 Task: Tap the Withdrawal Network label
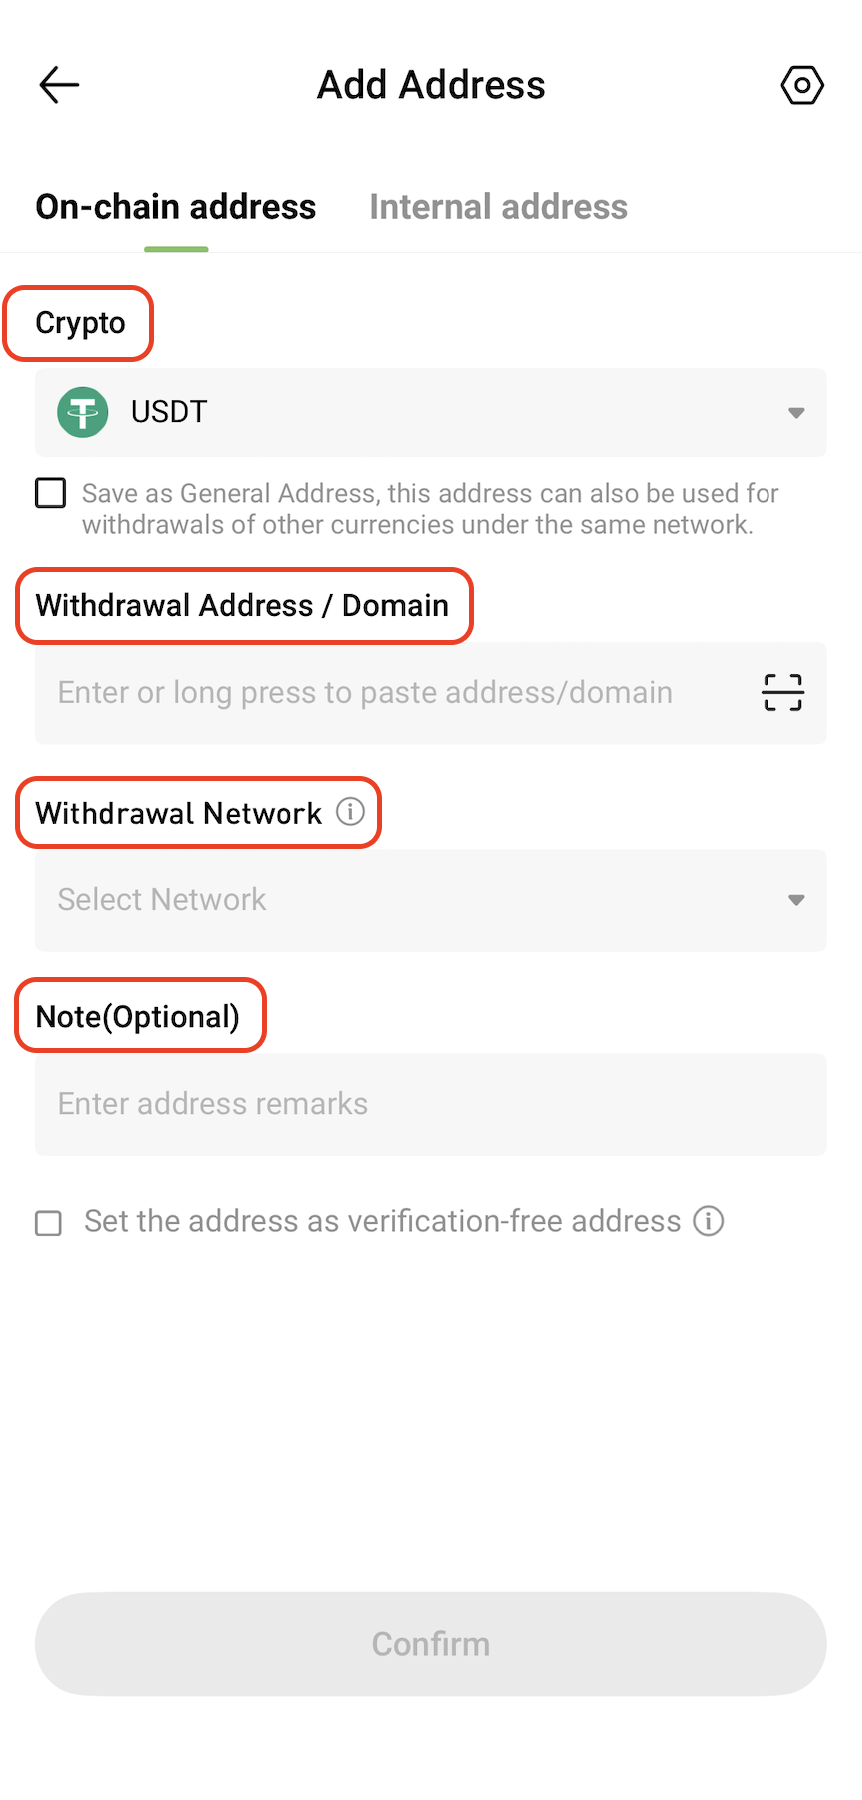(x=179, y=813)
